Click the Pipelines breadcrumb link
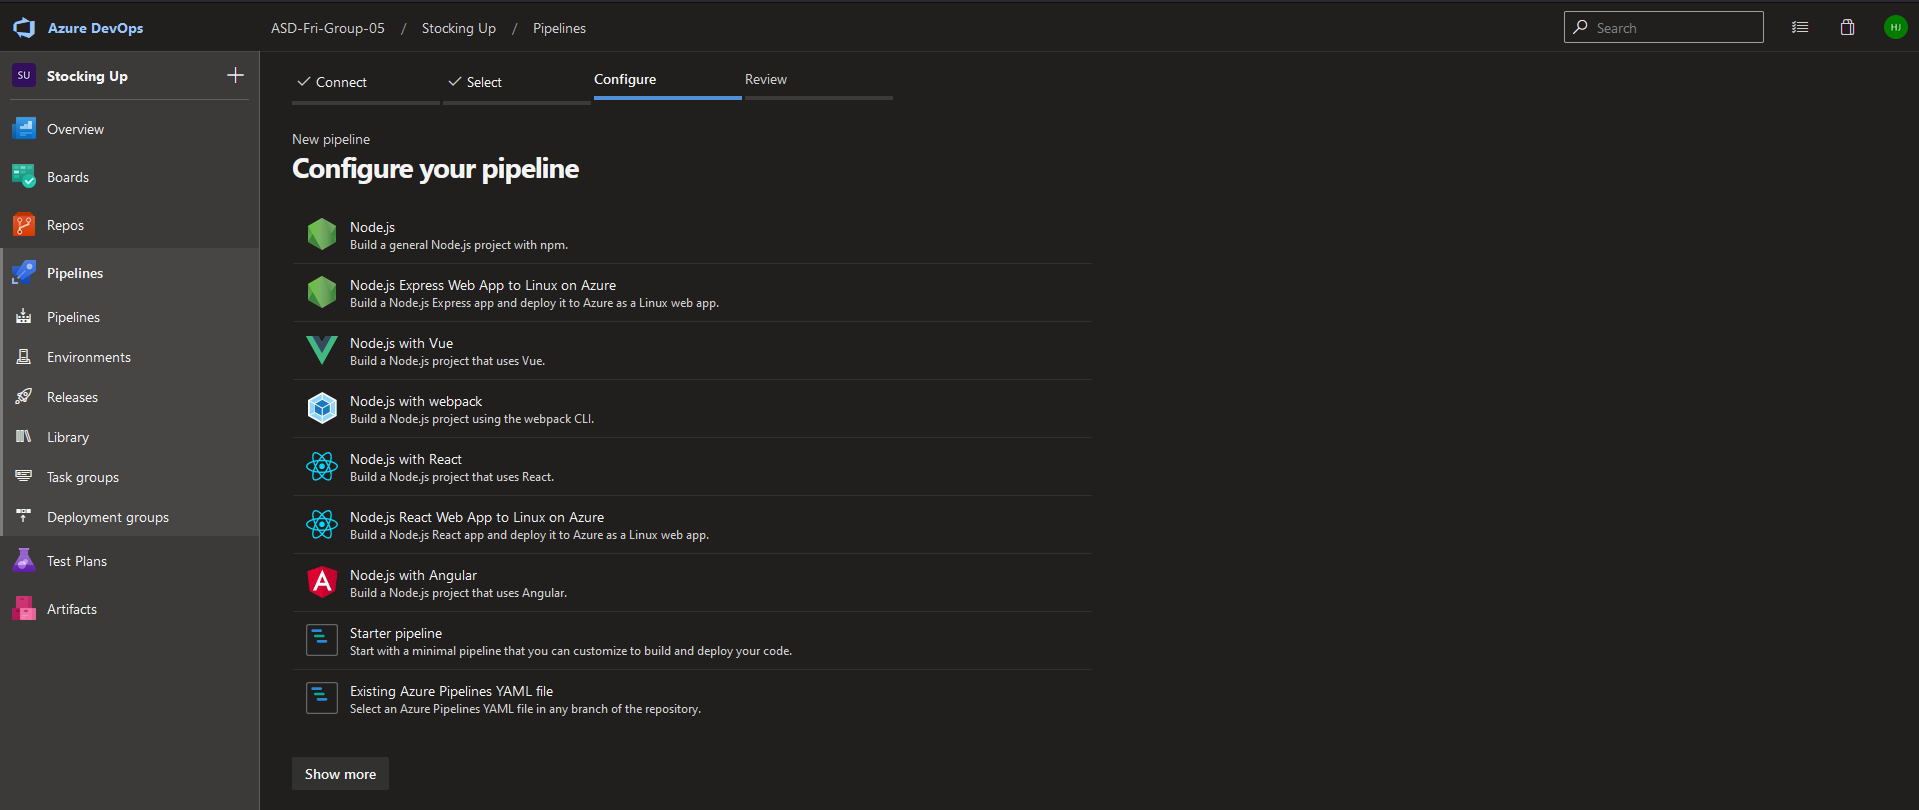 click(x=559, y=28)
